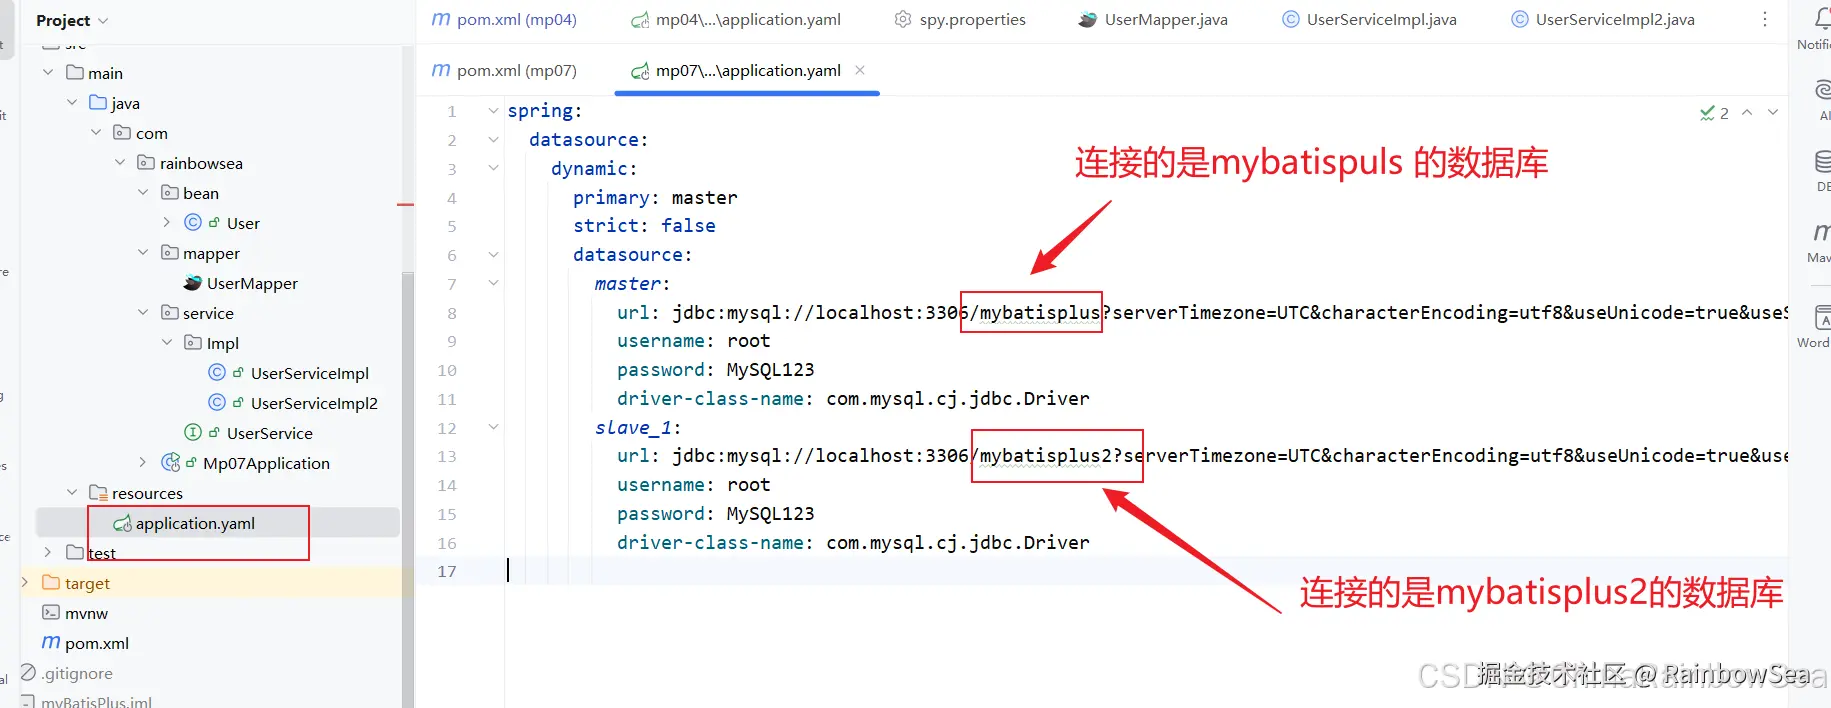Screen dimensions: 1831x708
Task: Switch to UserMapper.java tab
Action: [x=1153, y=19]
